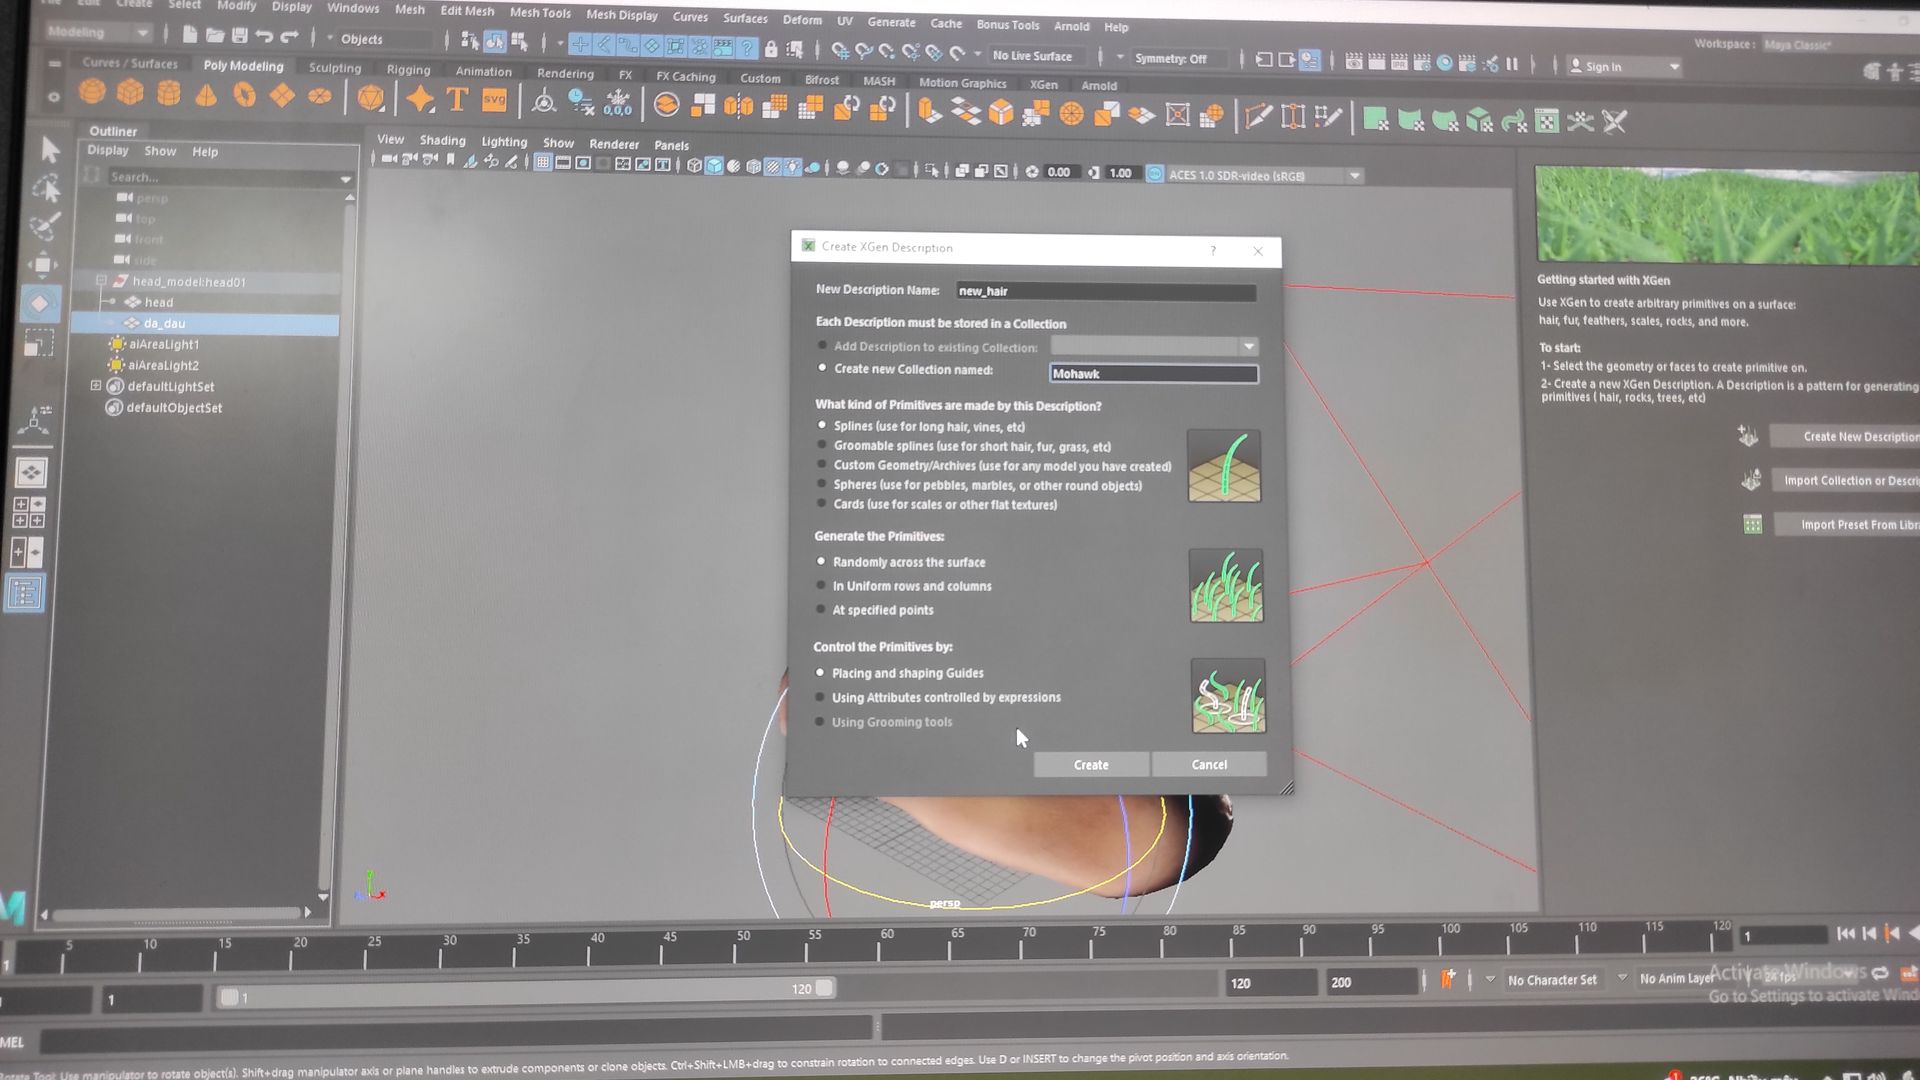This screenshot has width=1920, height=1080.
Task: Click the Type text tool shelf icon
Action: (x=457, y=99)
